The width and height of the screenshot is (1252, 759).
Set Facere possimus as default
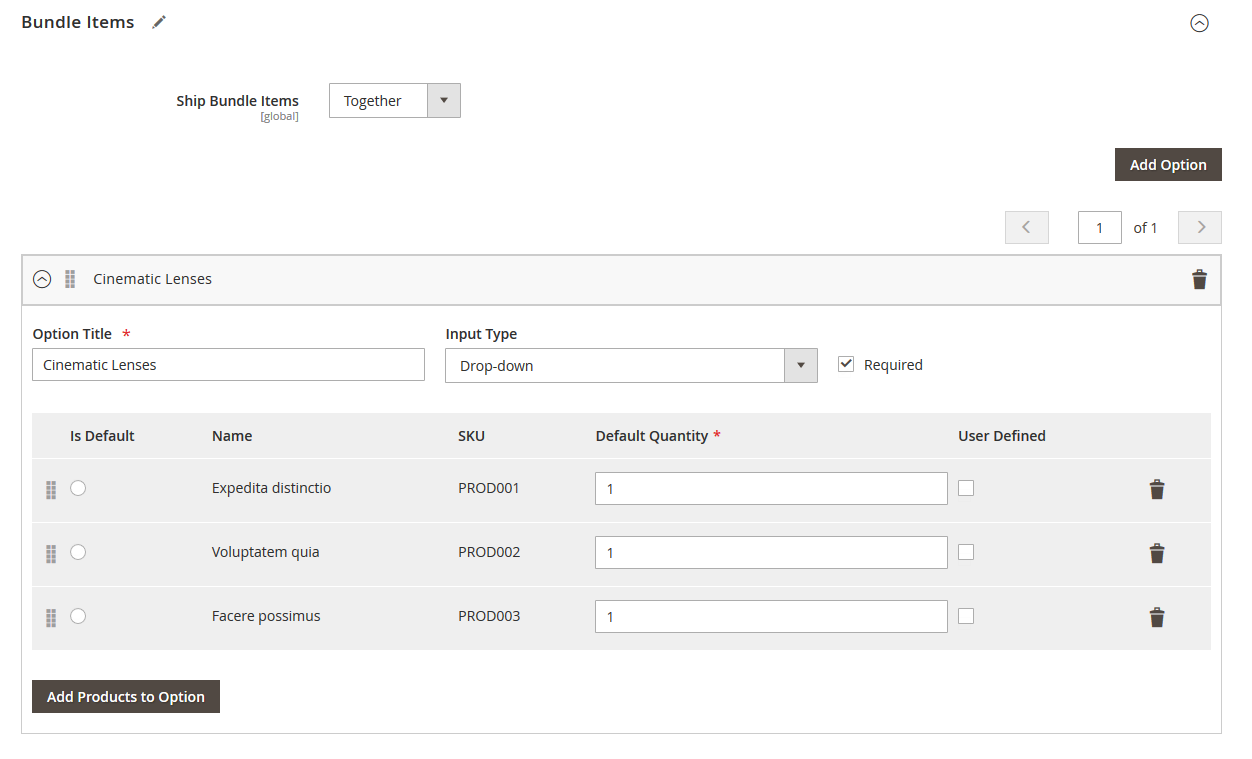click(x=78, y=616)
